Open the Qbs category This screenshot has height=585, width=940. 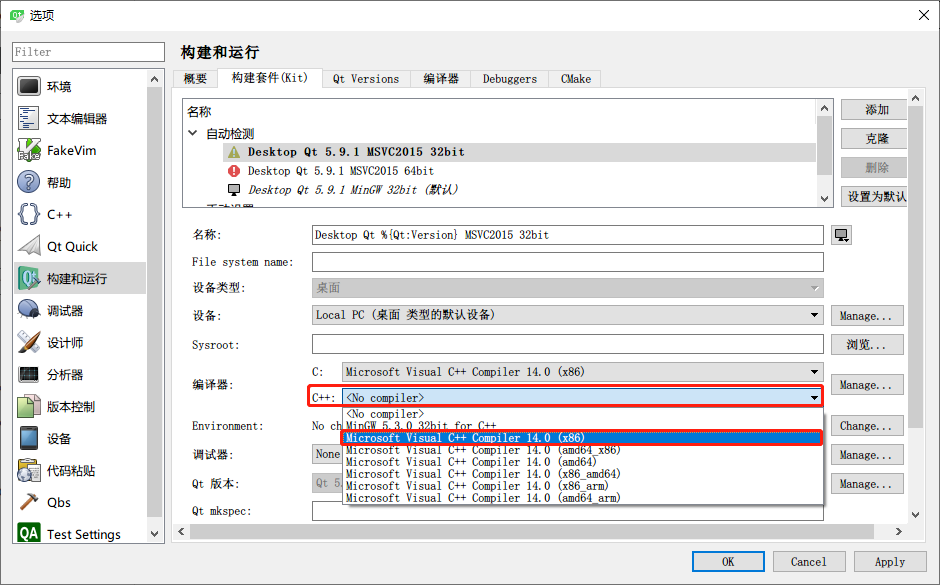point(80,502)
